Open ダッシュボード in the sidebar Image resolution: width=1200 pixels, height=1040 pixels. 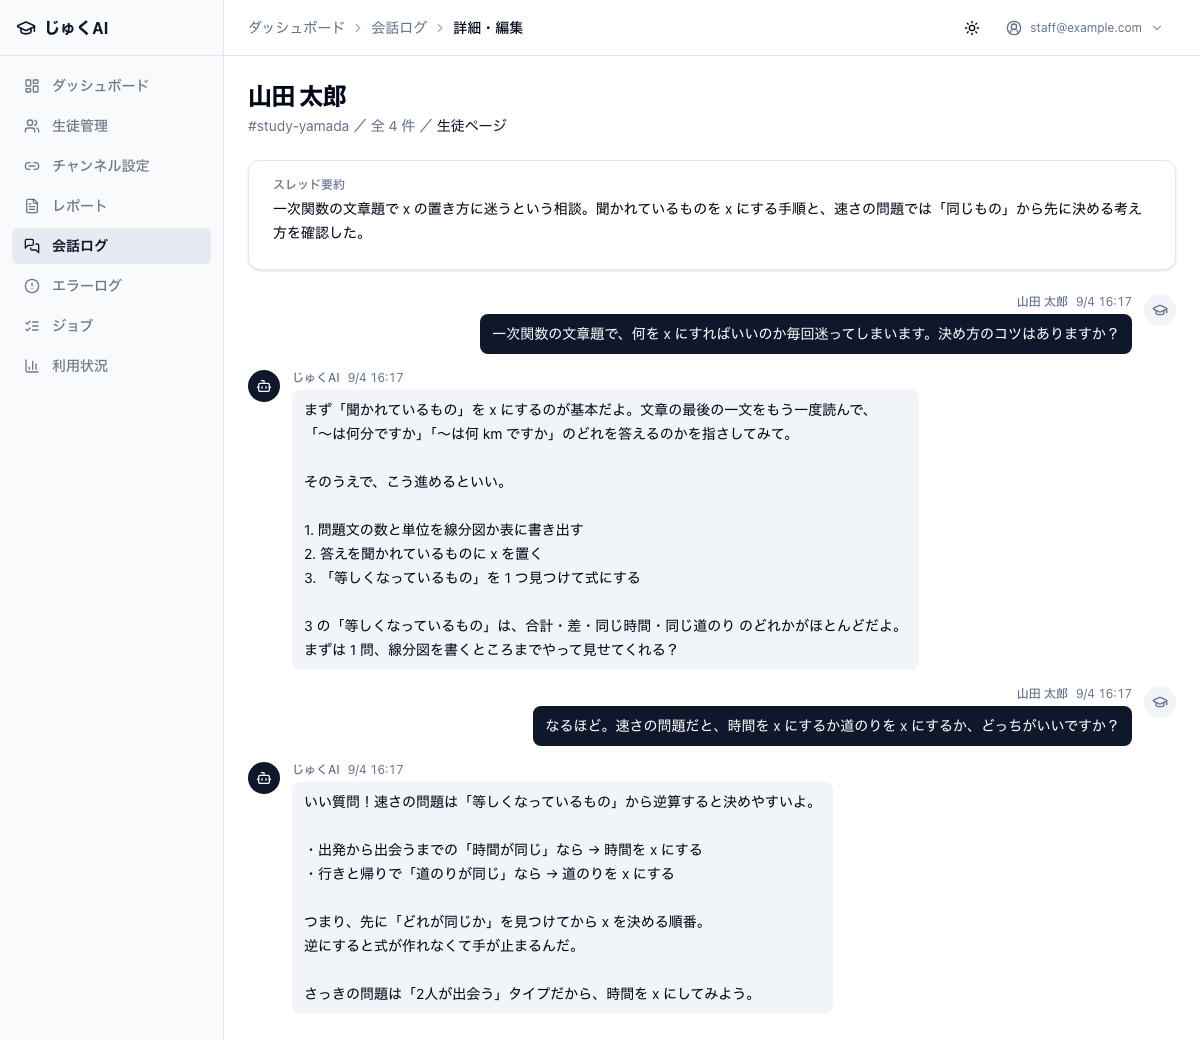point(111,86)
